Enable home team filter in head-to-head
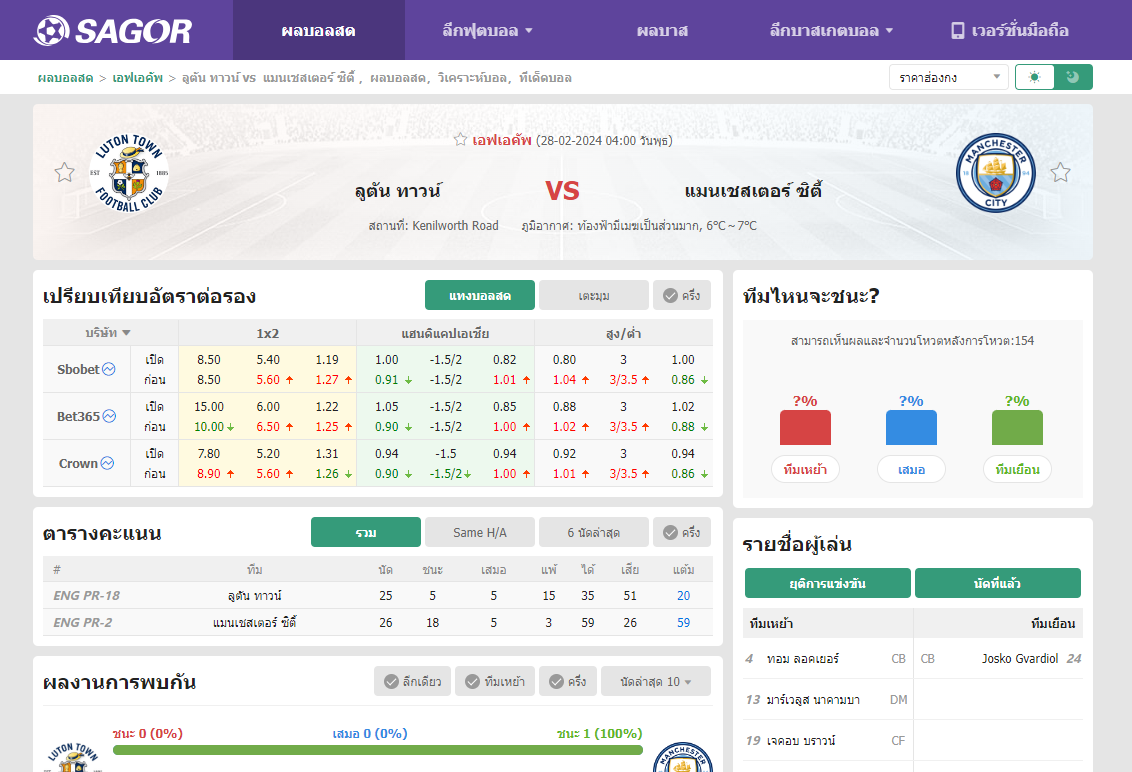The height and width of the screenshot is (772, 1132). (x=495, y=681)
